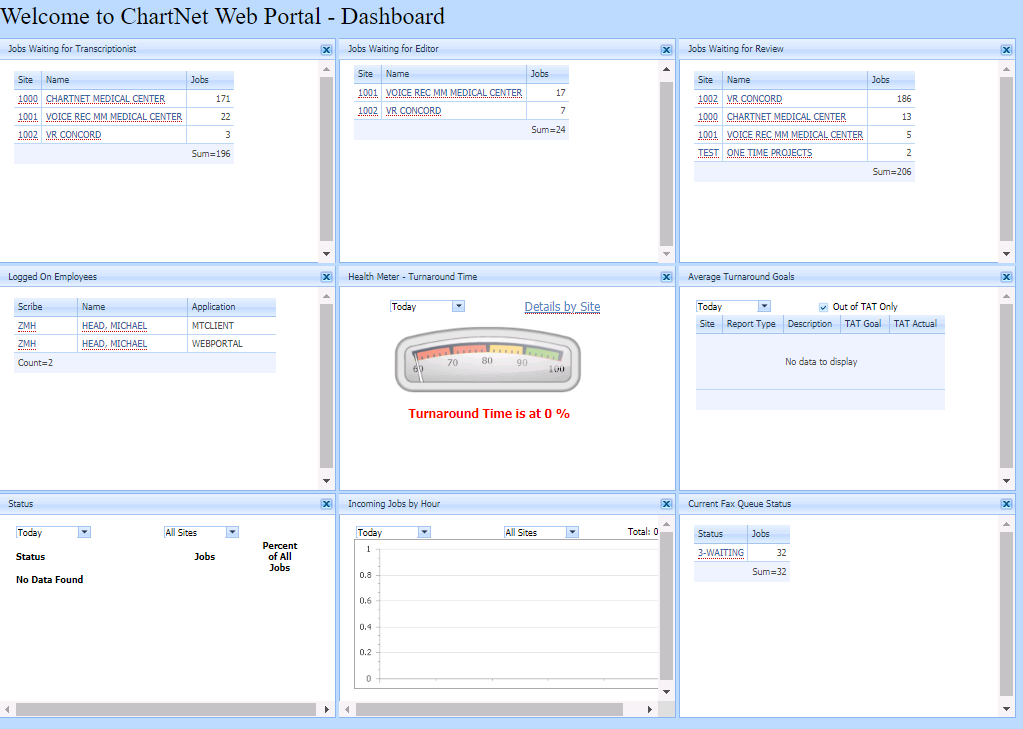Open the Incoming Jobs All Sites dropdown
Screen dimensions: 1023x729
572,533
